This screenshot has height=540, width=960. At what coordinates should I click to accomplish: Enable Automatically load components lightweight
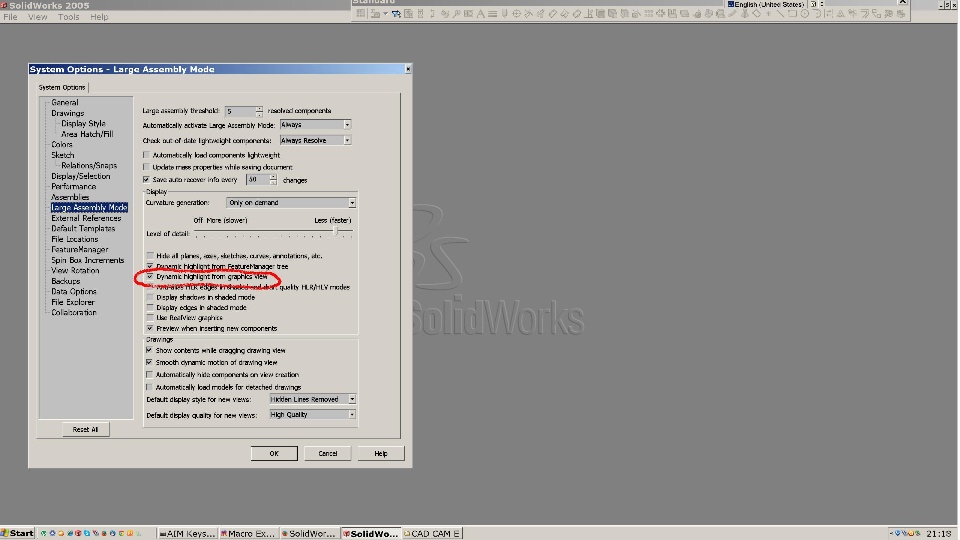click(146, 155)
